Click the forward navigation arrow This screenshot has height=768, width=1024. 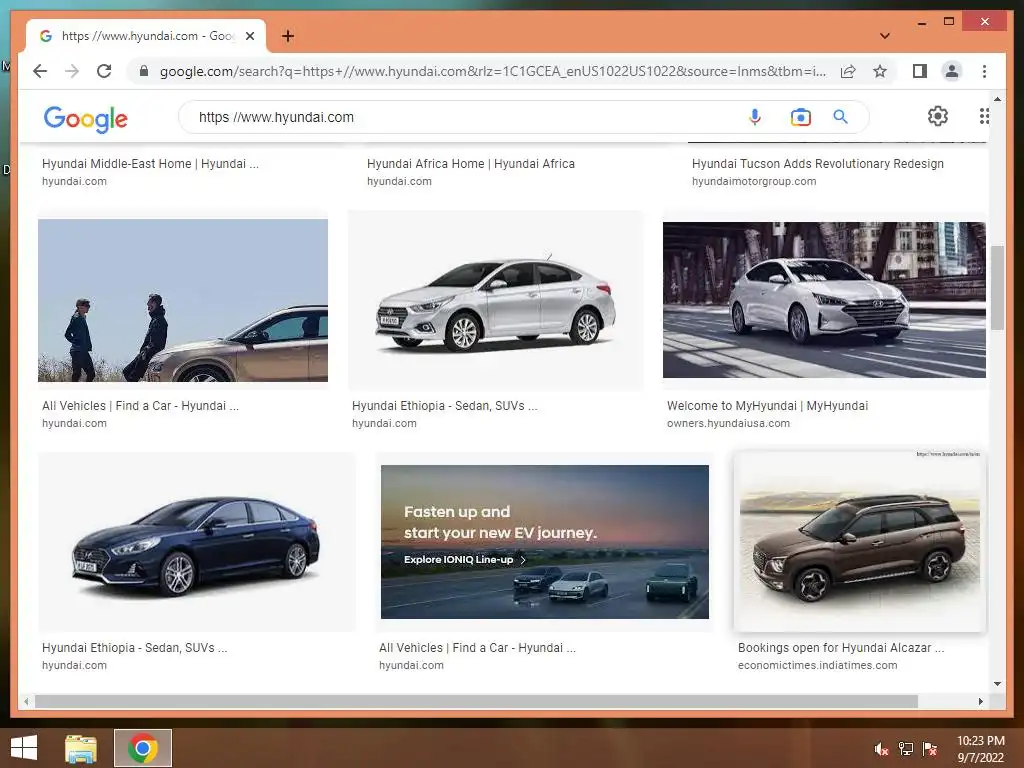72,71
